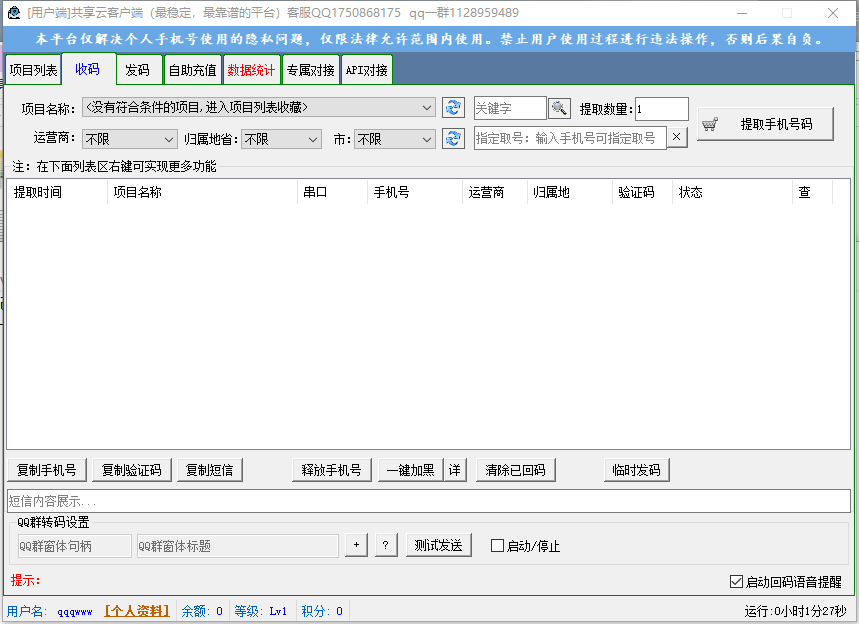
Task: Open the 数据统计 tab
Action: (251, 70)
